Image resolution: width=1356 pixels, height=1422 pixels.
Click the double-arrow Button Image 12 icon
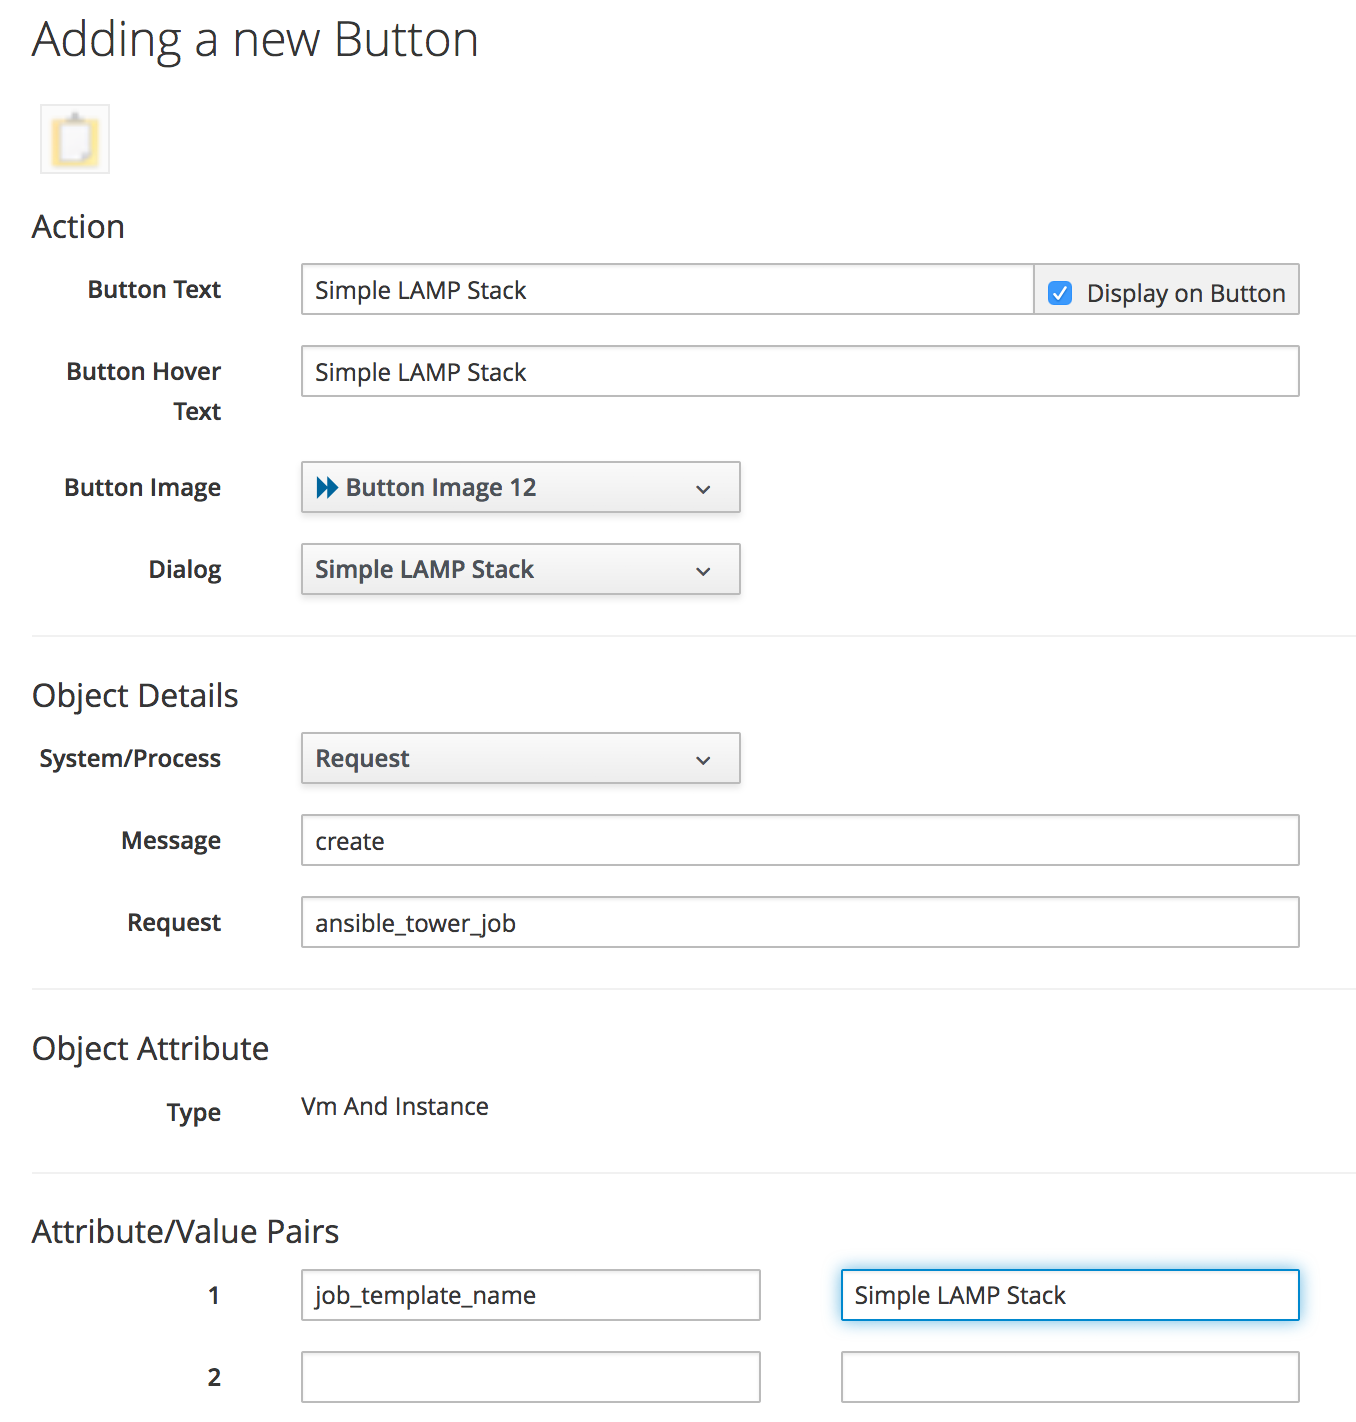pyautogui.click(x=327, y=488)
